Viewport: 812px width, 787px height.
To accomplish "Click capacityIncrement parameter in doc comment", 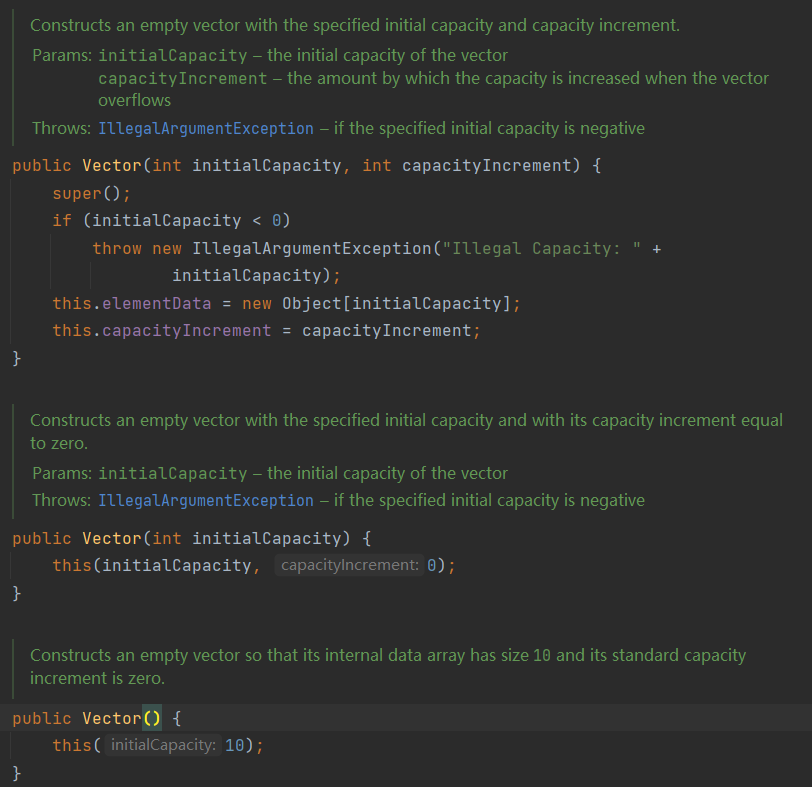I will (183, 79).
